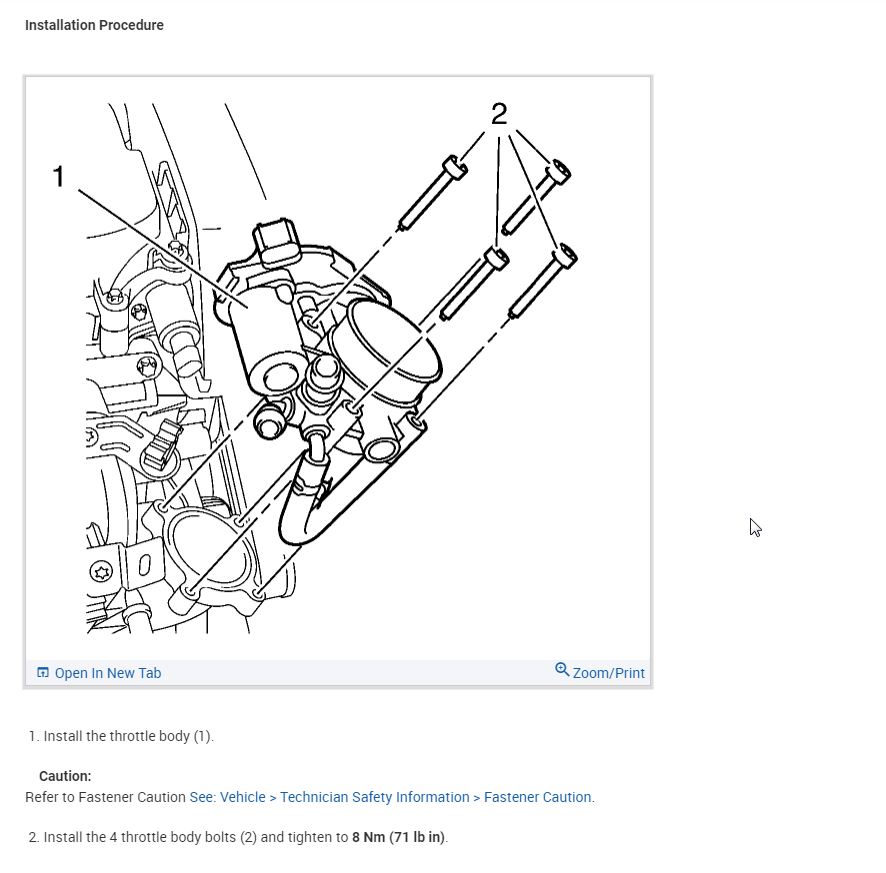Select the Zoom/Print link text
This screenshot has height=873, width=886.
coord(609,673)
